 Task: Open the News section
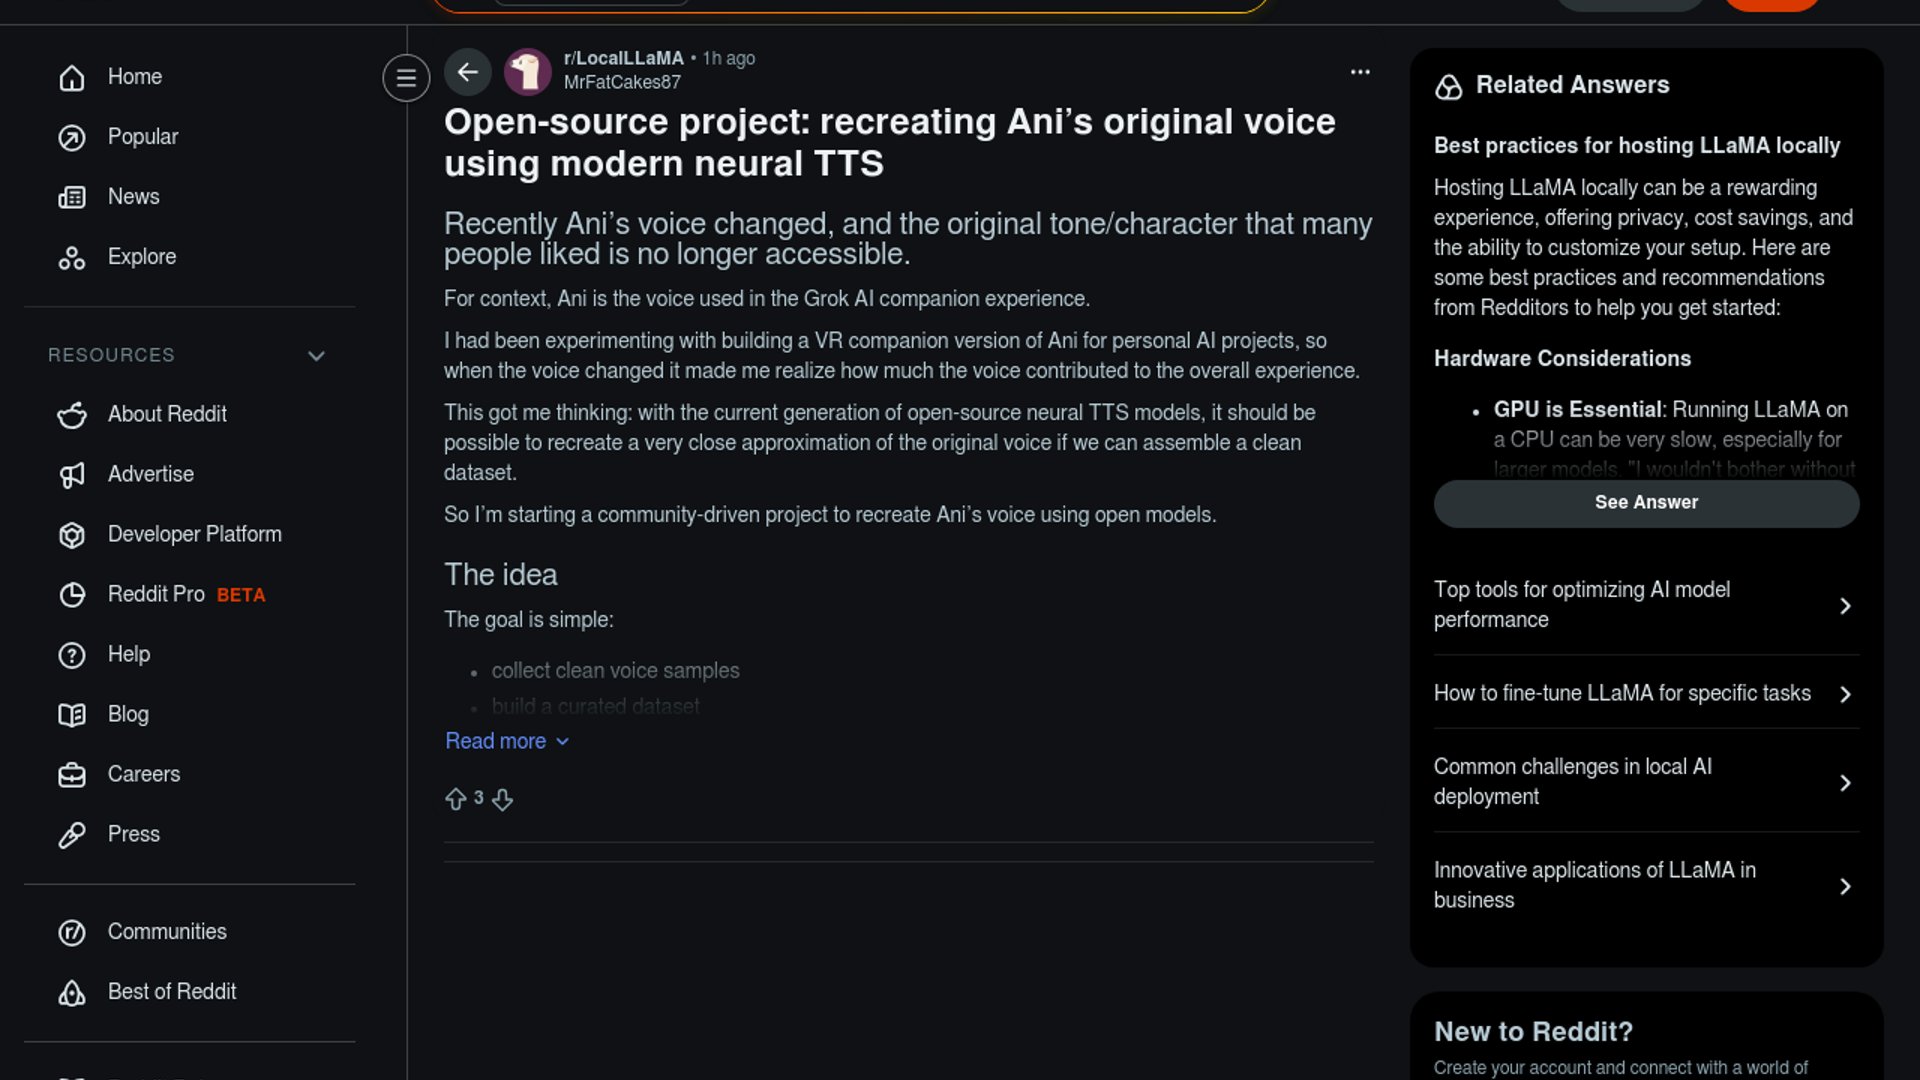(133, 197)
